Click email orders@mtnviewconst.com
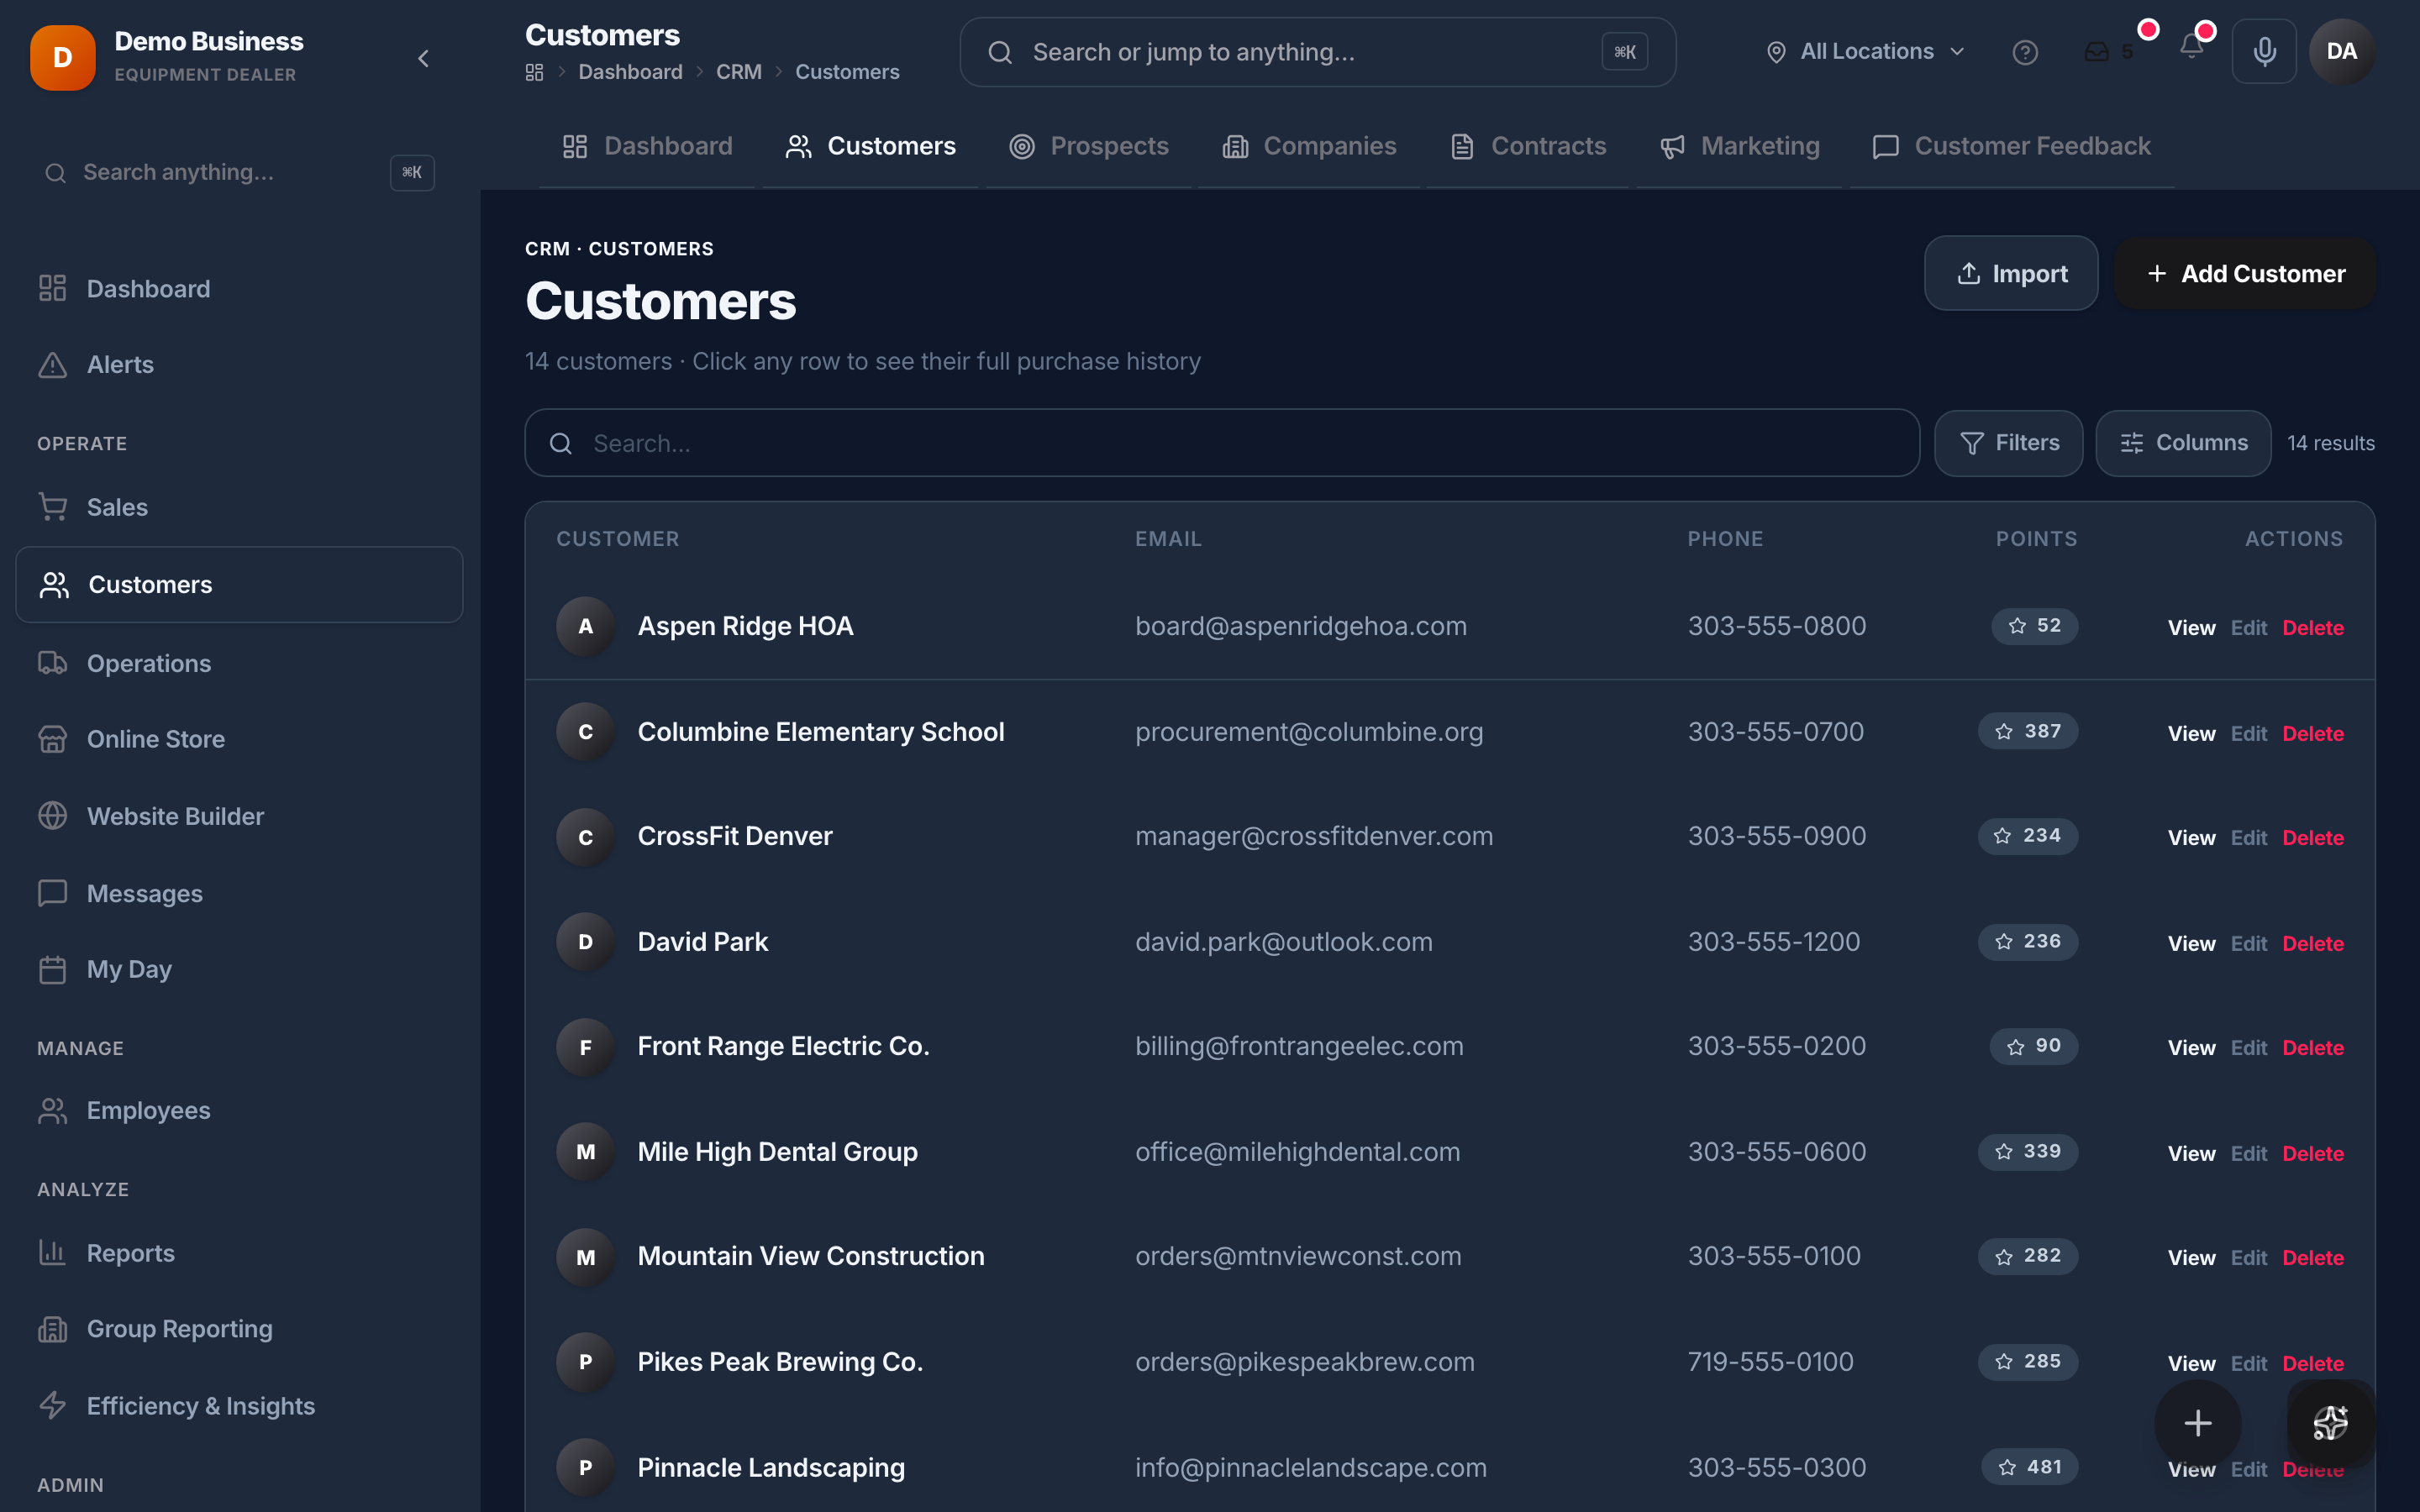The height and width of the screenshot is (1512, 2420). [x=1298, y=1256]
